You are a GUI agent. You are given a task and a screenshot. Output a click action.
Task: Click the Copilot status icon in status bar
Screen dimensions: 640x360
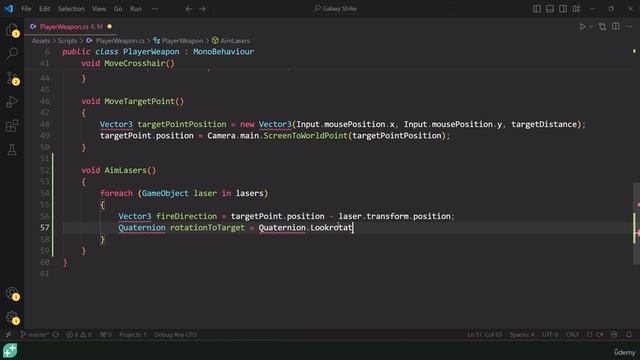pyautogui.click(x=614, y=335)
